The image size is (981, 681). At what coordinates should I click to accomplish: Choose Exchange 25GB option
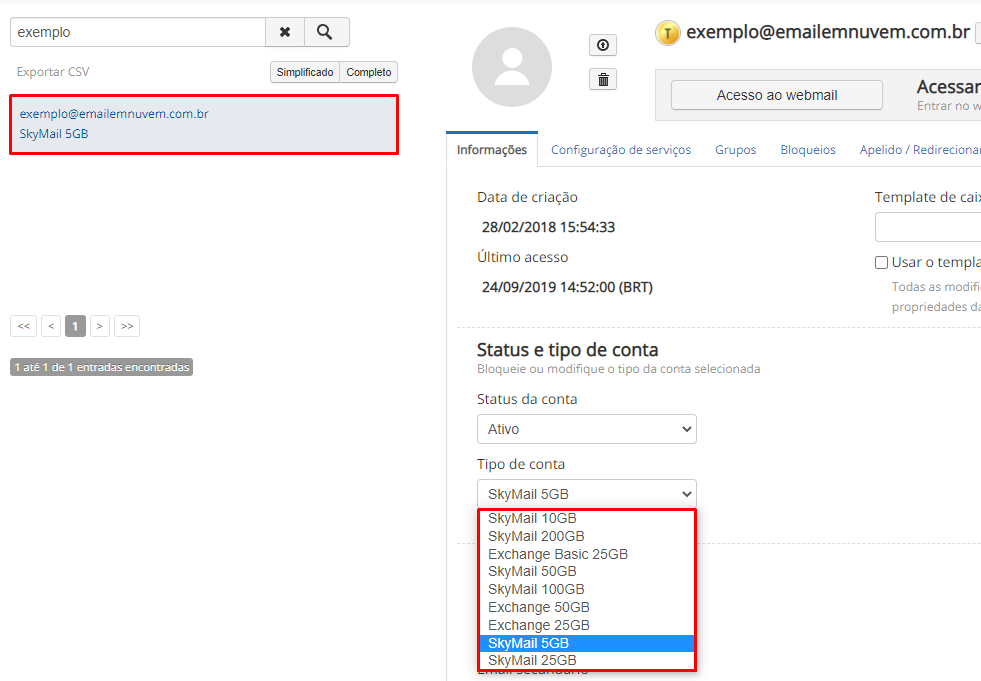[587, 625]
